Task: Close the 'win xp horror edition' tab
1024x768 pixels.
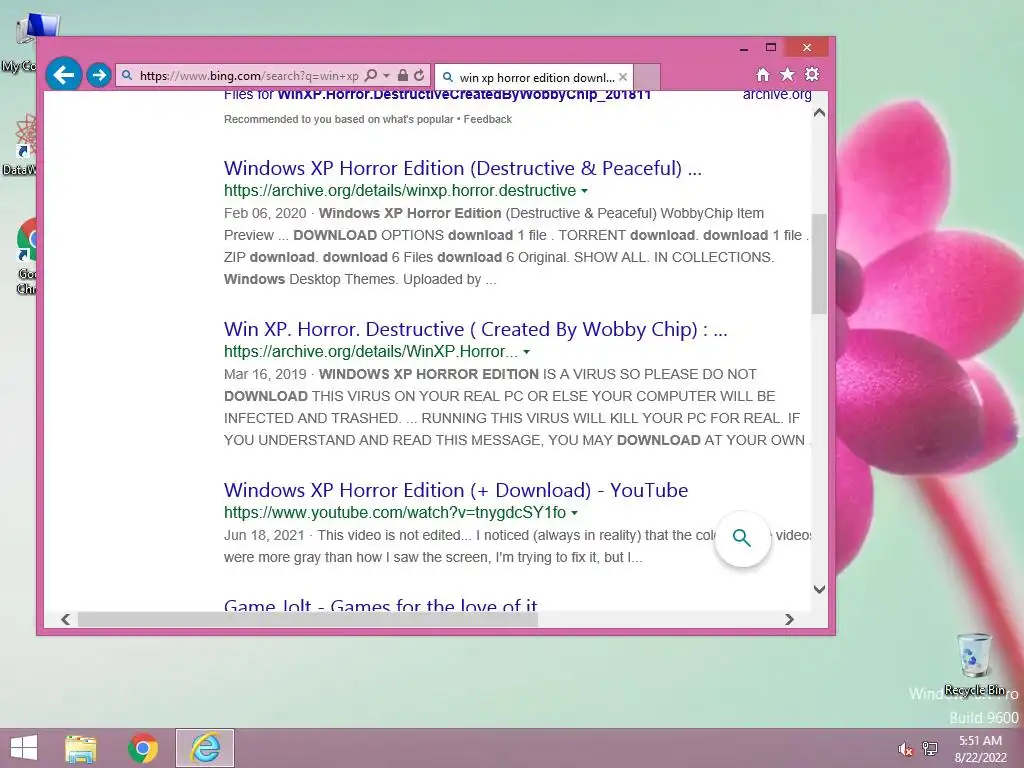Action: click(623, 77)
